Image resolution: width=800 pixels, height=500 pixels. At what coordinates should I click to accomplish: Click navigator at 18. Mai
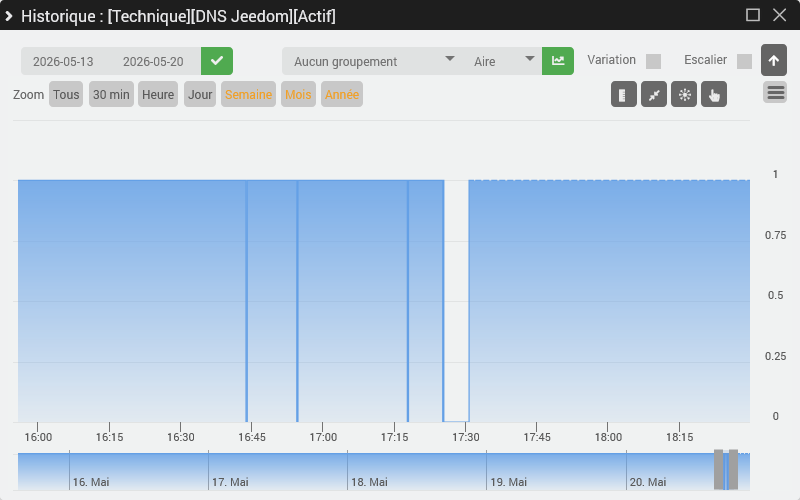pyautogui.click(x=369, y=482)
